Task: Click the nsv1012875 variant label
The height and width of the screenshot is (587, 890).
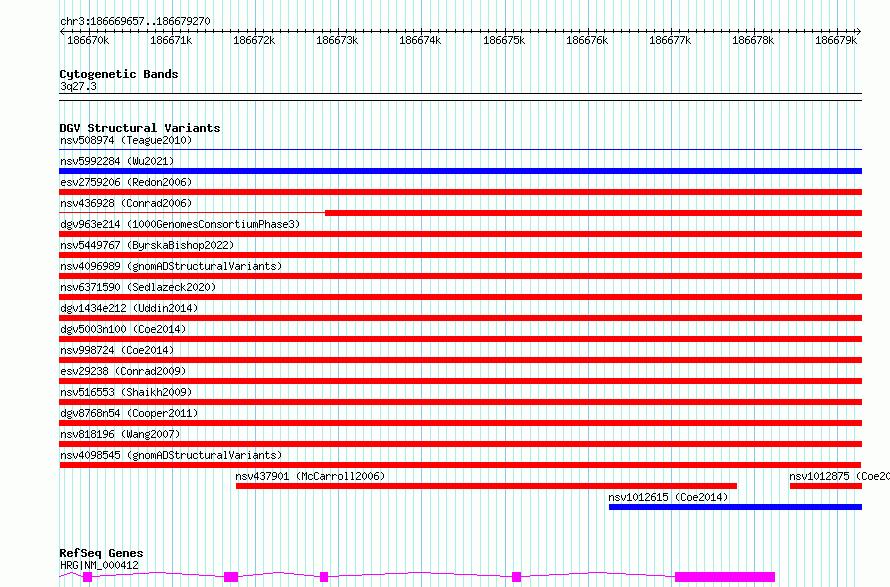Action: coord(839,476)
